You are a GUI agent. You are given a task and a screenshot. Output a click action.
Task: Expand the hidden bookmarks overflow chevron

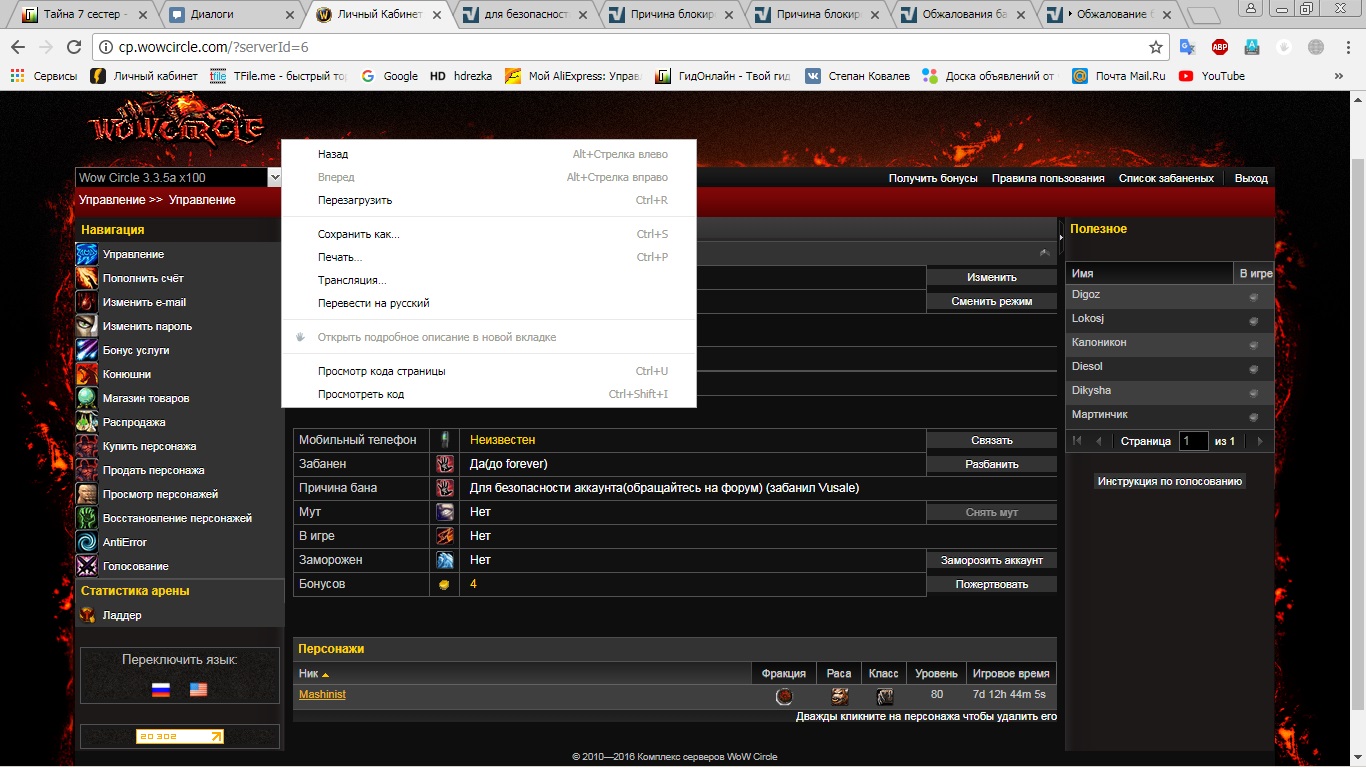click(x=1339, y=76)
